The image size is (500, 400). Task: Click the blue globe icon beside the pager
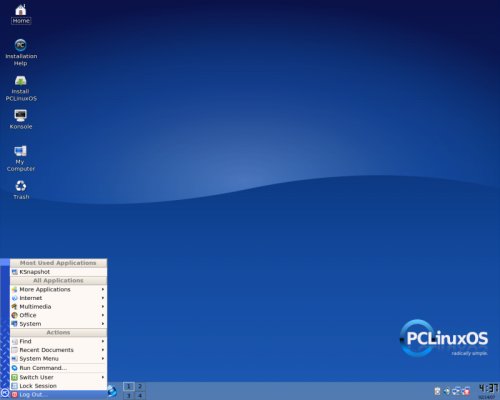[112, 391]
